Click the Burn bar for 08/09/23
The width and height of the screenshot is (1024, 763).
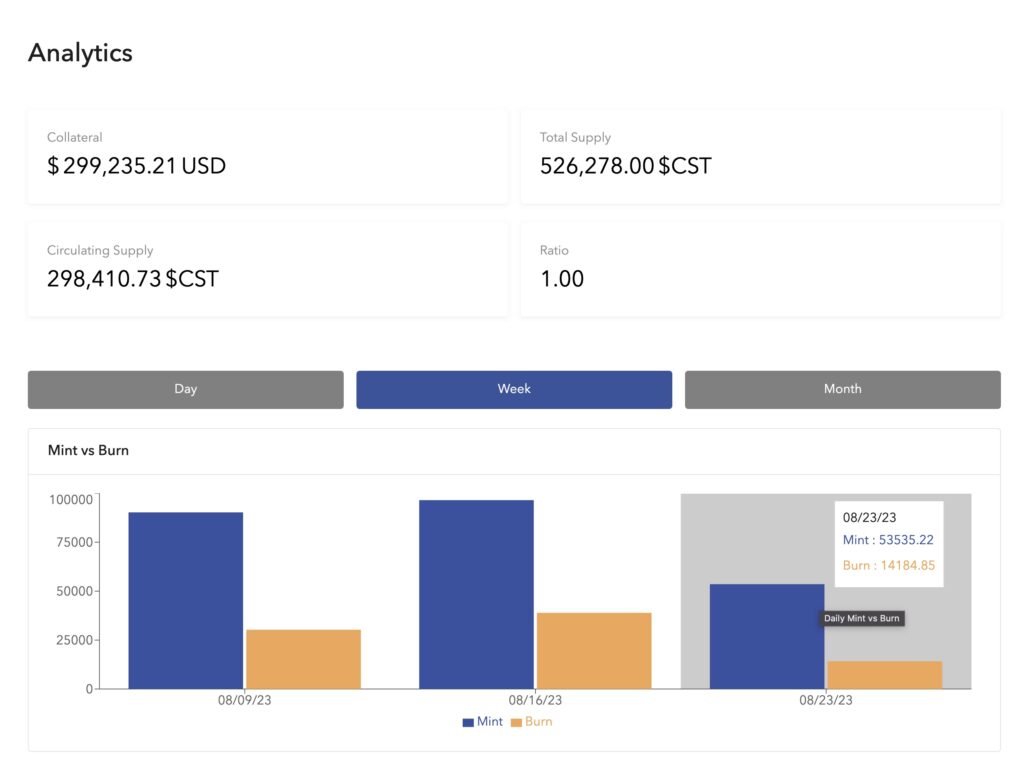(303, 659)
